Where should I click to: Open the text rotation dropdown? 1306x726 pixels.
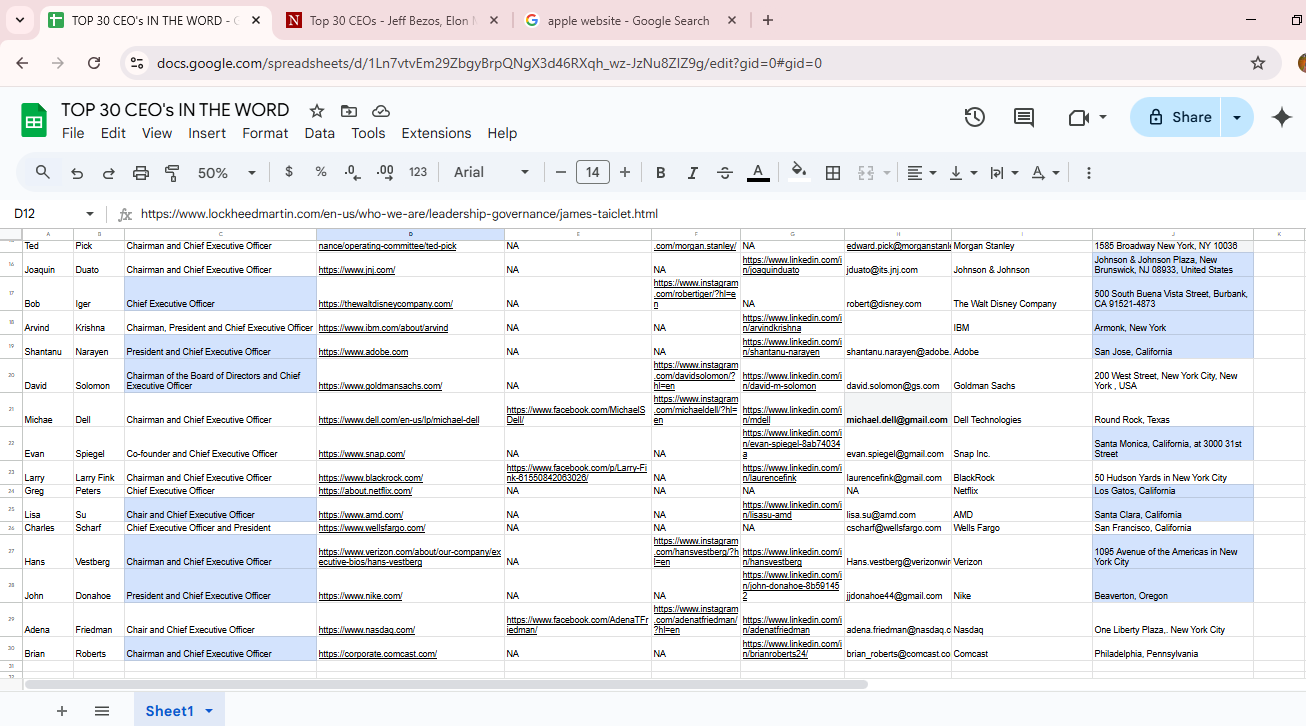pos(1045,172)
